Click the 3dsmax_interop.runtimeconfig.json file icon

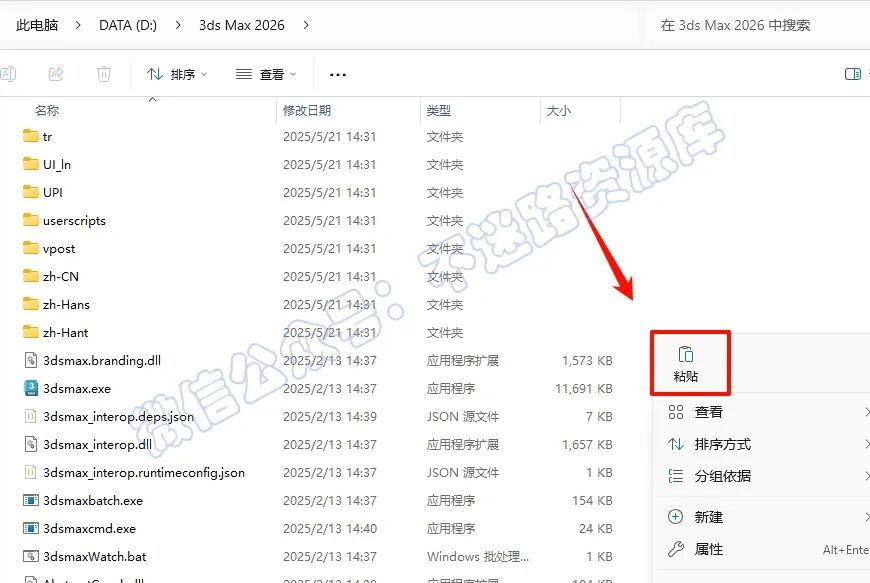pos(31,472)
